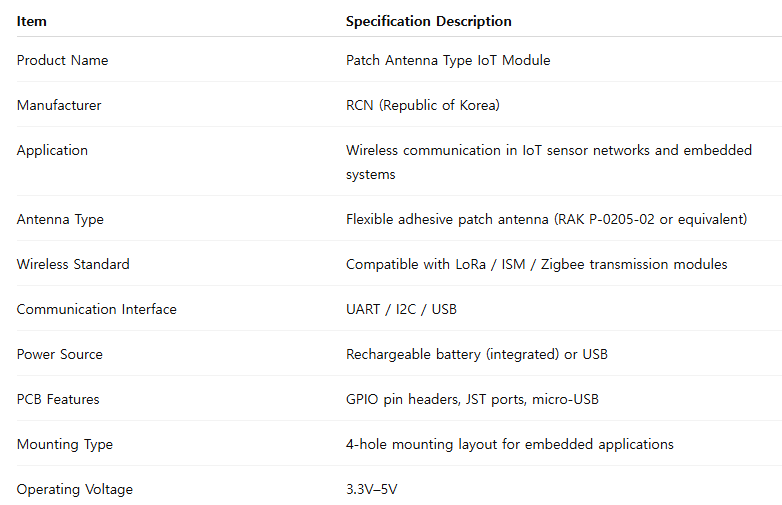Select the Wireless Standard row label

tap(73, 264)
